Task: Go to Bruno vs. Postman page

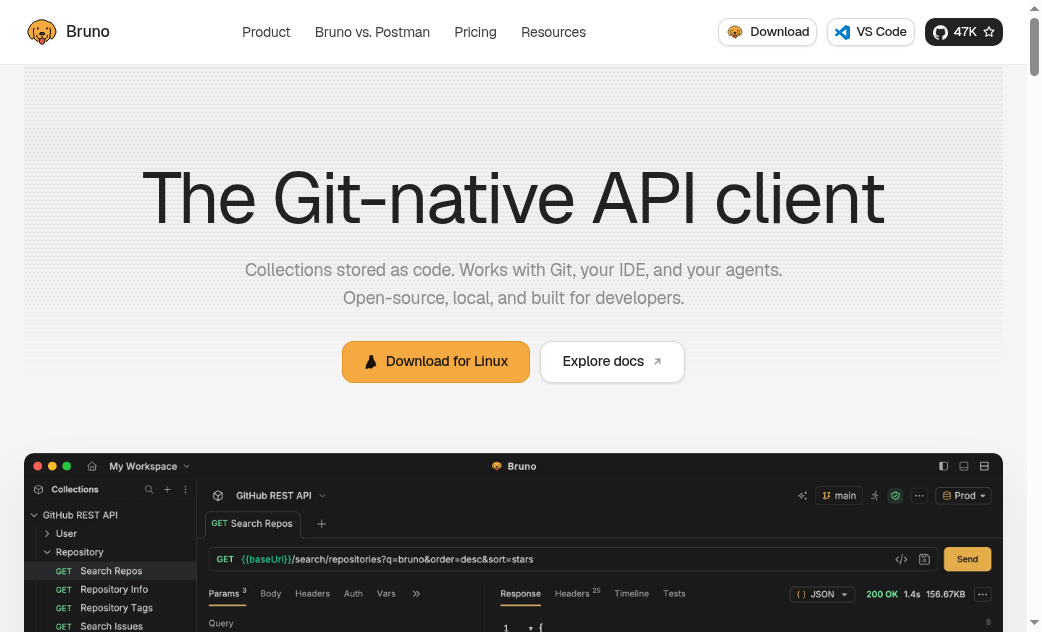Action: (372, 32)
